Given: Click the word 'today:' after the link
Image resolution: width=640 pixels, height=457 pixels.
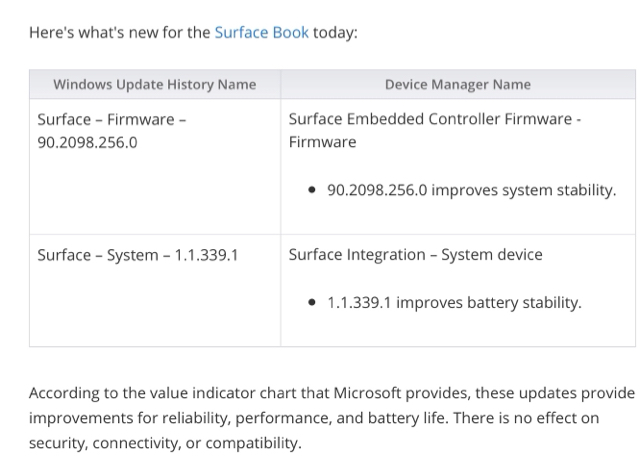Looking at the screenshot, I should point(335,33).
